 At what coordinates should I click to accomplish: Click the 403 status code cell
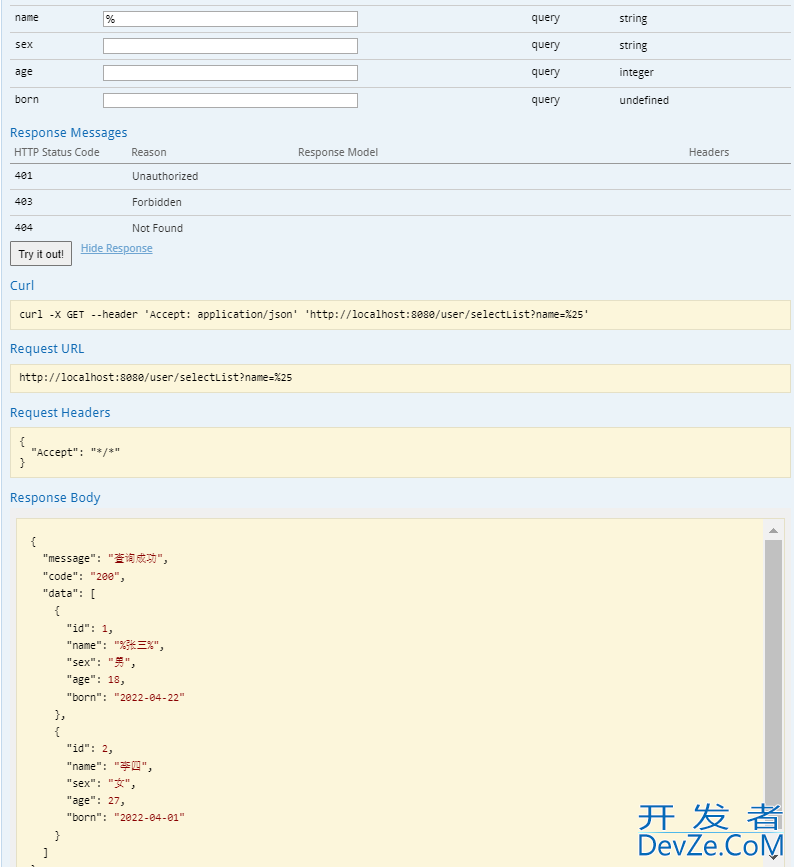coord(24,202)
